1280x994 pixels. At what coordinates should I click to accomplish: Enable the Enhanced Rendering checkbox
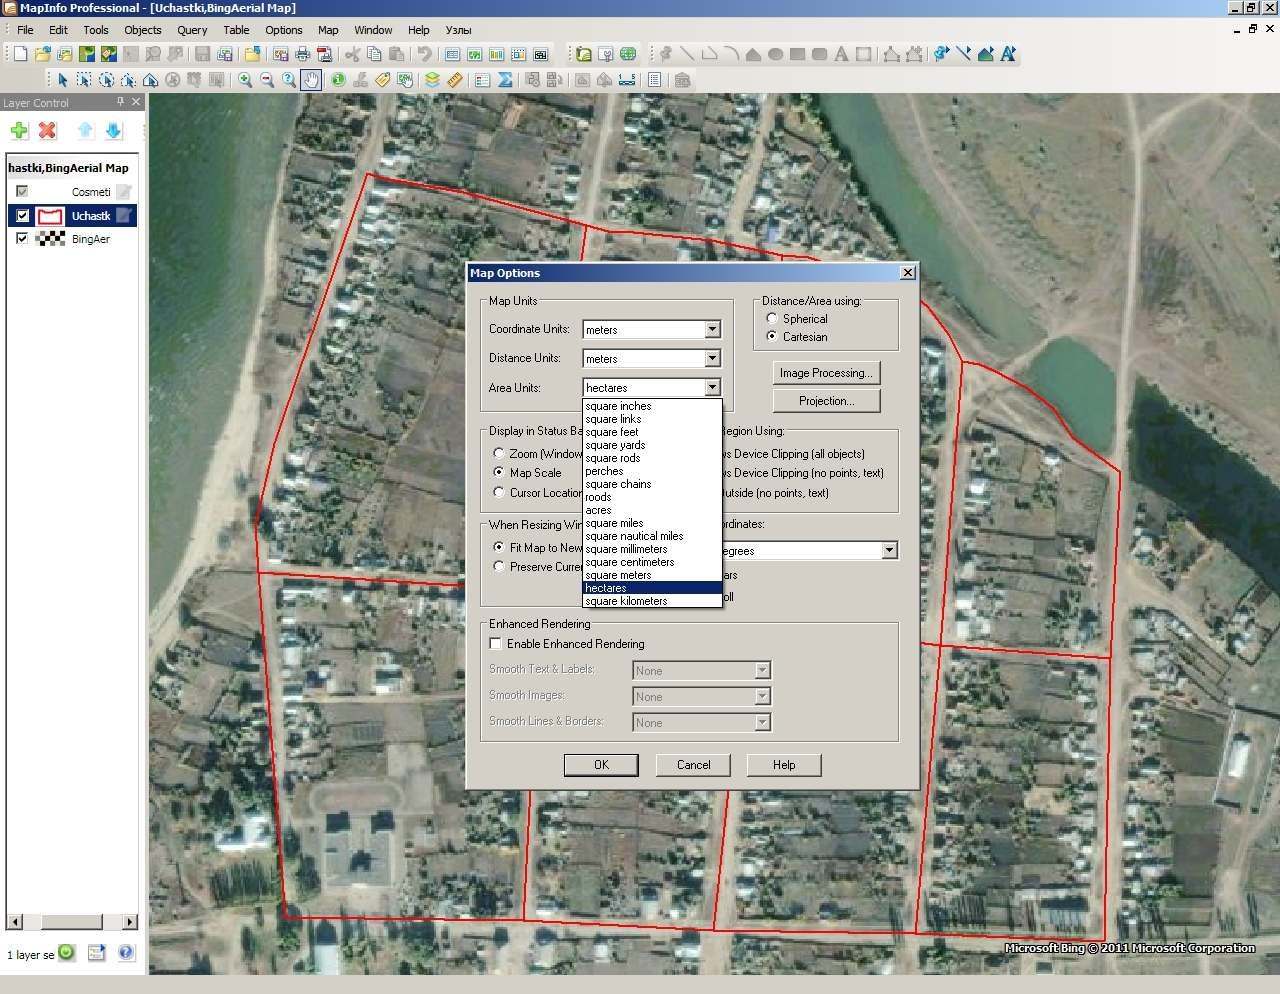tap(495, 643)
